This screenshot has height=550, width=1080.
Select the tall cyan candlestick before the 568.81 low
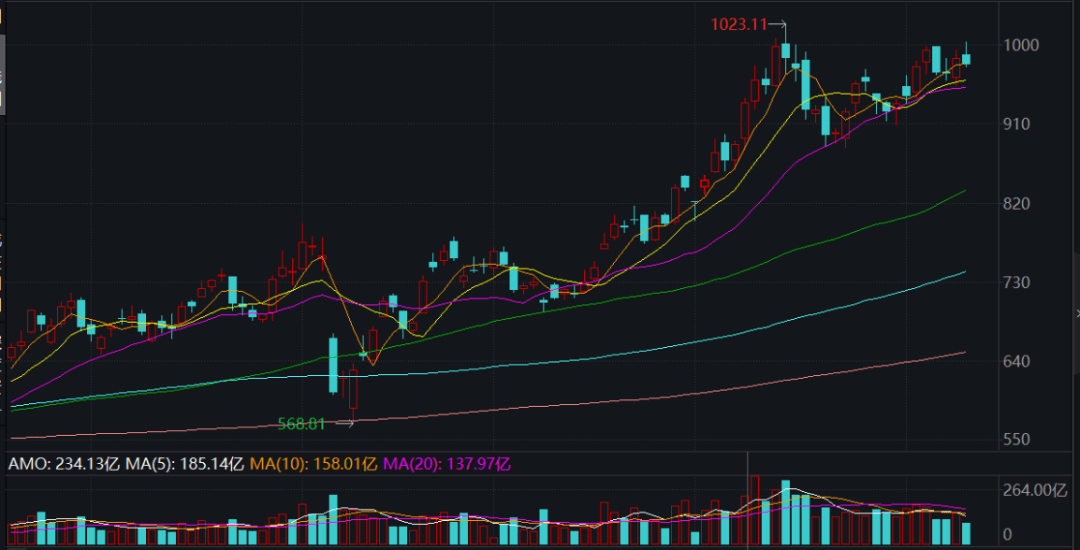[332, 365]
